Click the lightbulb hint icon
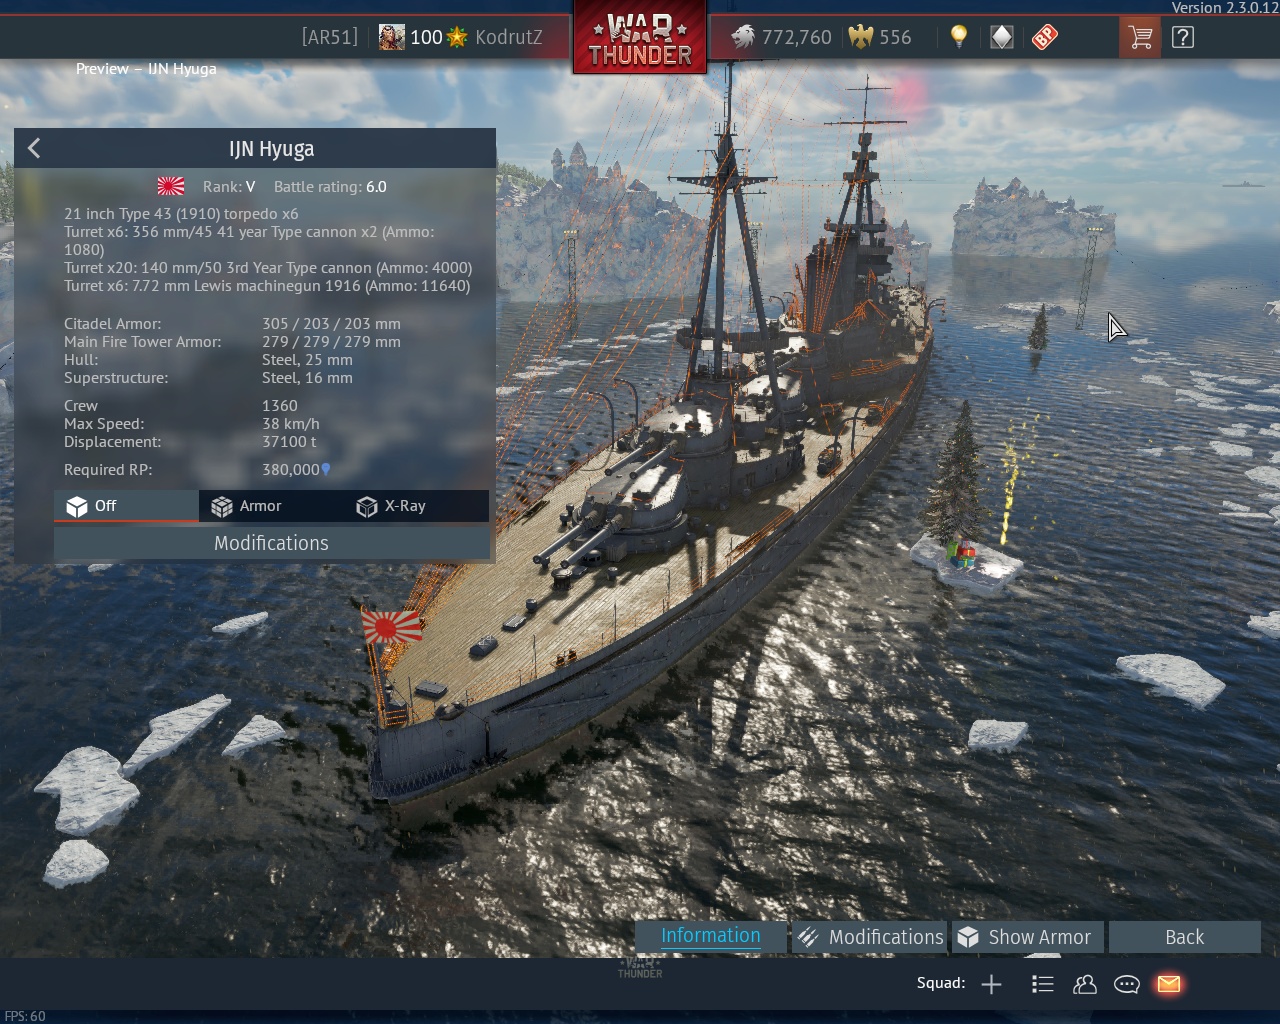The image size is (1280, 1024). point(959,37)
